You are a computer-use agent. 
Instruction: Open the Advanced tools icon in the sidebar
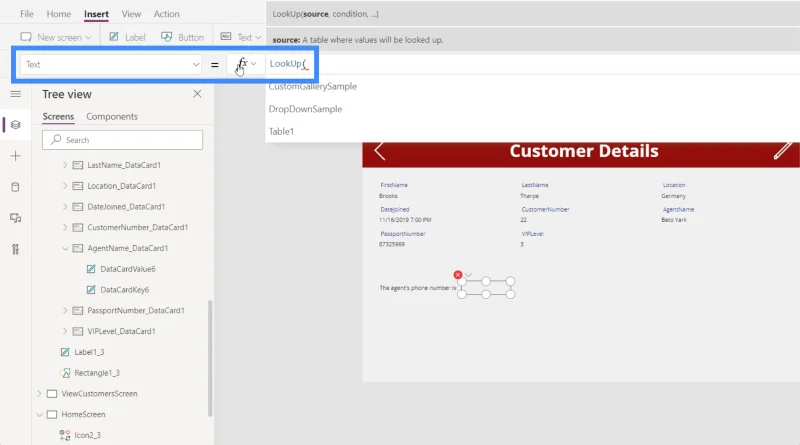coord(15,249)
